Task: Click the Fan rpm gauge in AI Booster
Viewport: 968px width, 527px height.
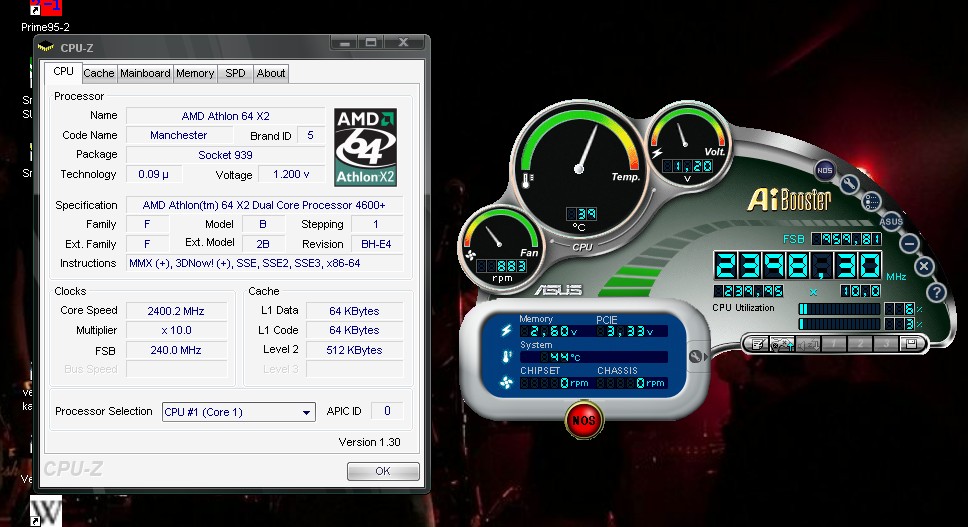Action: tap(501, 247)
